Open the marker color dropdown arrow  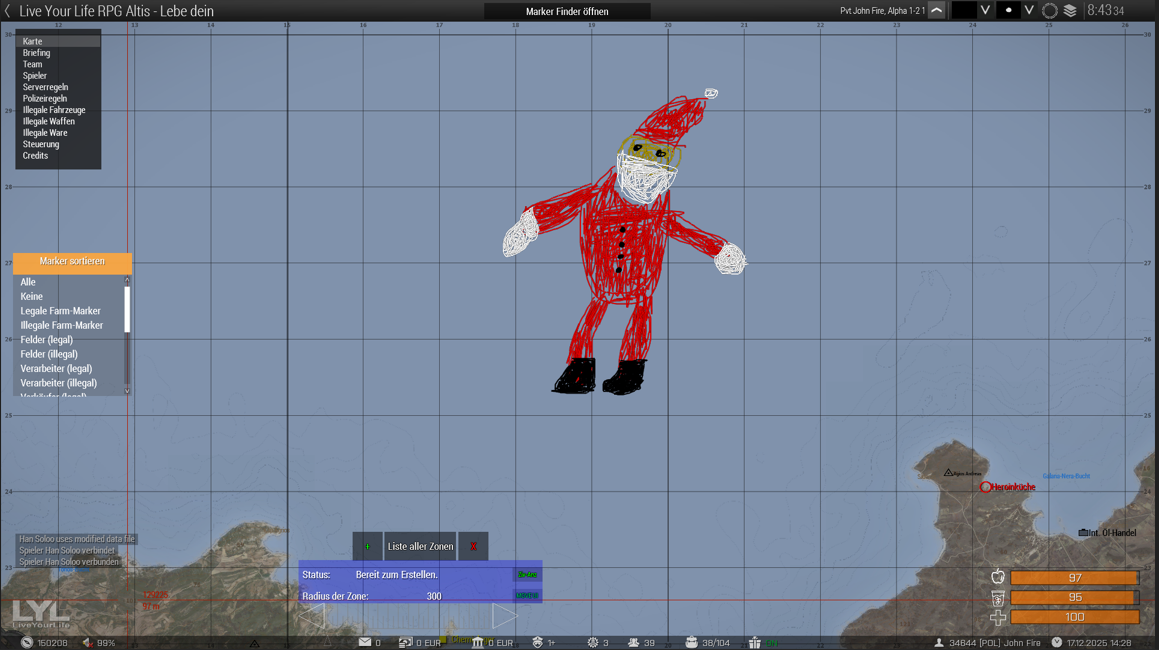pyautogui.click(x=985, y=10)
